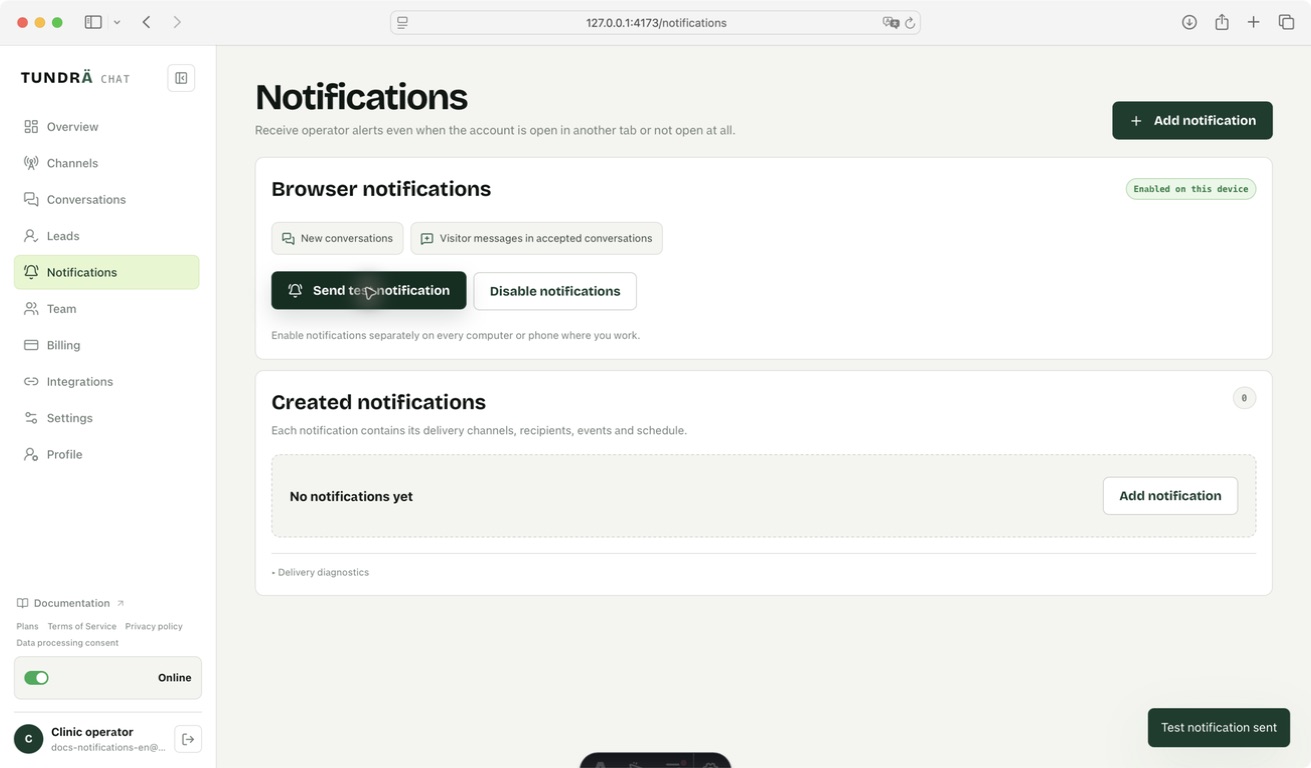
Task: Toggle the New conversations chip
Action: (337, 238)
